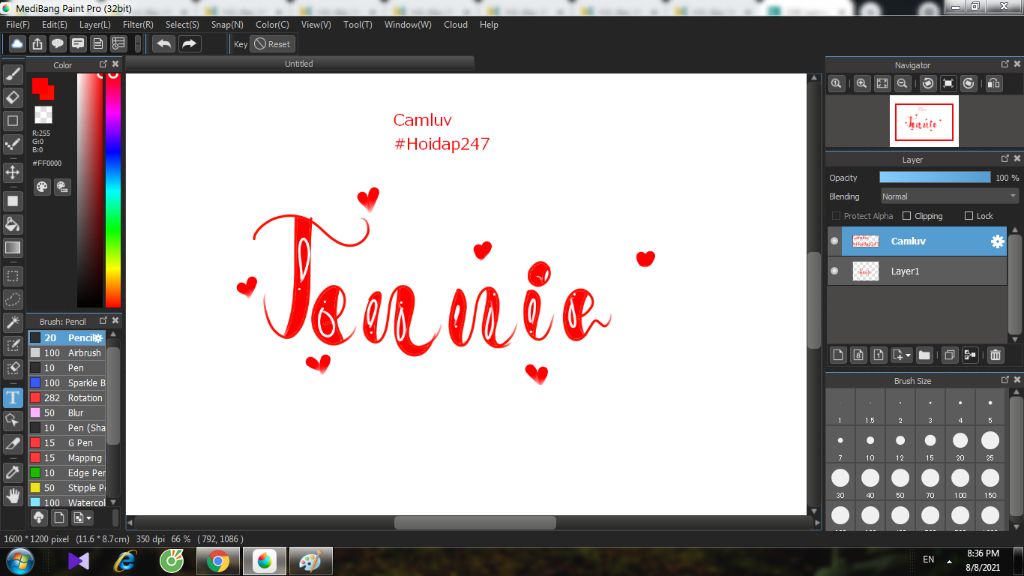Open the Blending mode dropdown
Image resolution: width=1024 pixels, height=576 pixels.
click(949, 197)
